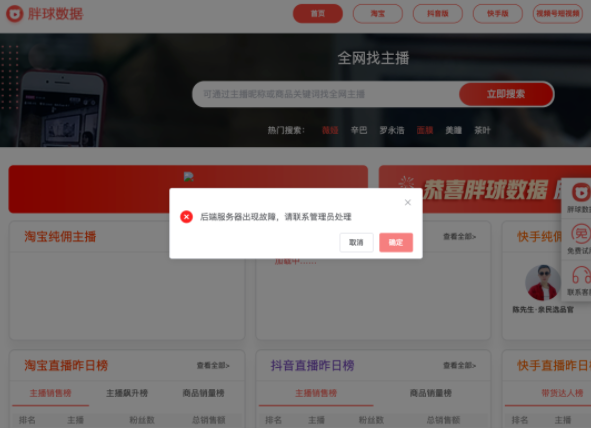Expand 查看全部 for 淘宝直播昨日榜

coord(213,365)
